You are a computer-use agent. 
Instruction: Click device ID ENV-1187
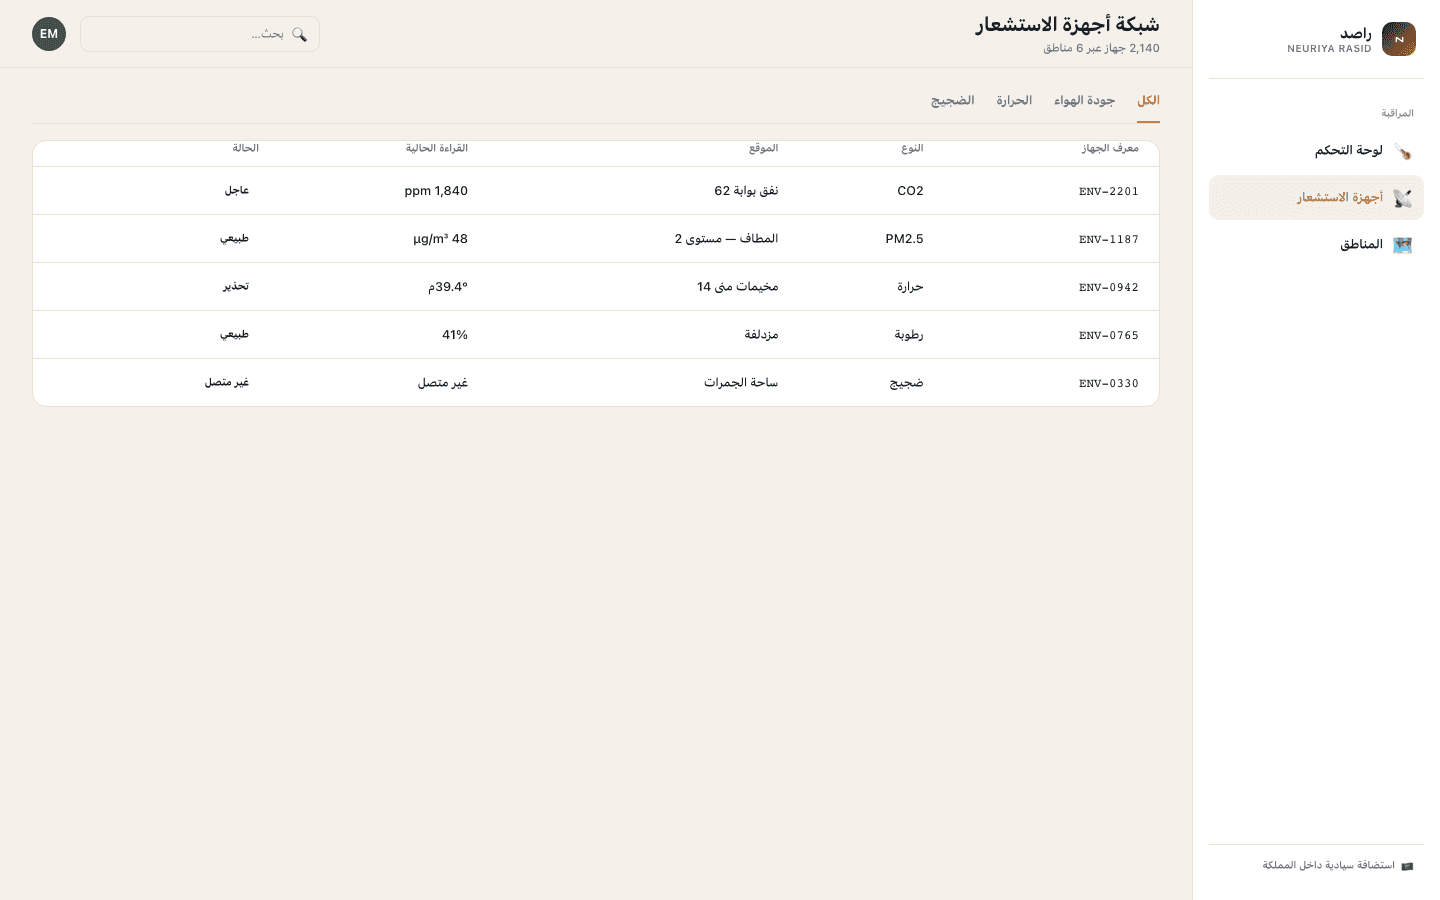1109,240
